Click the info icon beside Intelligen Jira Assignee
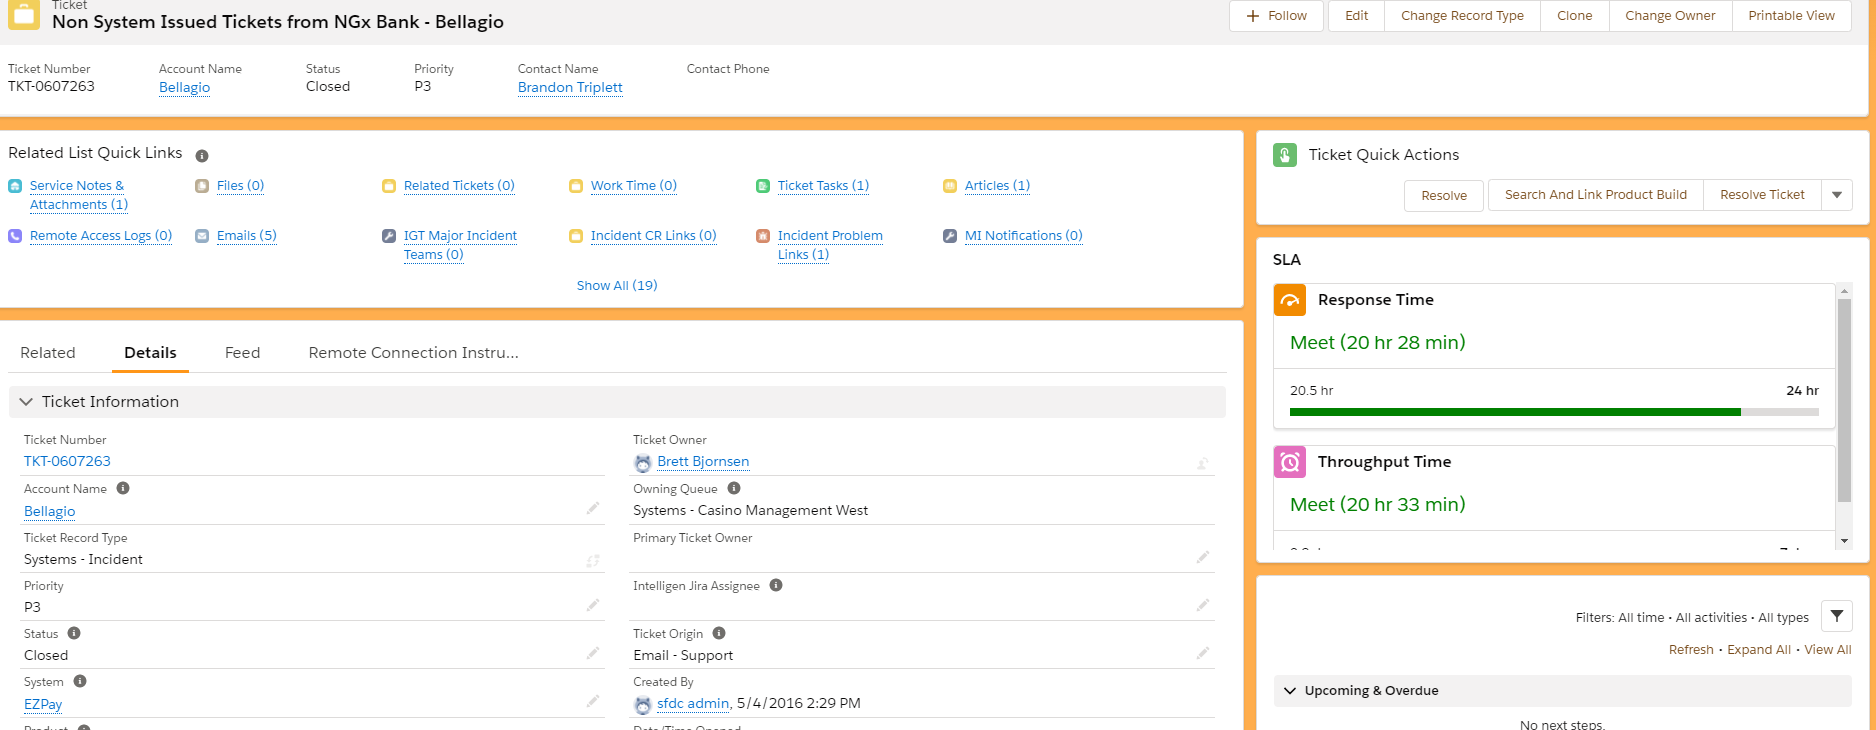The image size is (1876, 730). click(776, 586)
